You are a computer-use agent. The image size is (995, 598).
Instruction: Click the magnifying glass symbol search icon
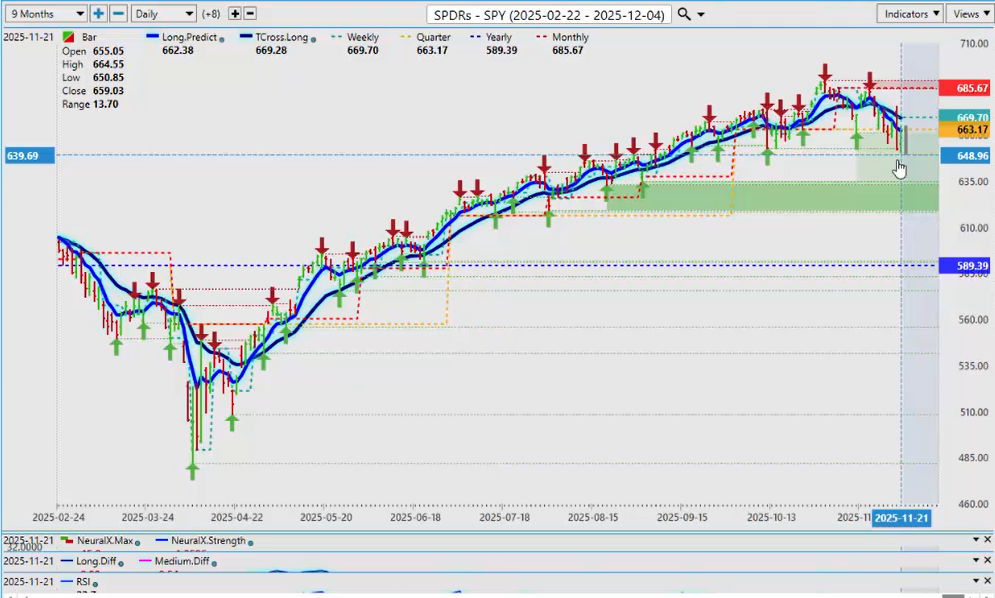click(x=684, y=14)
